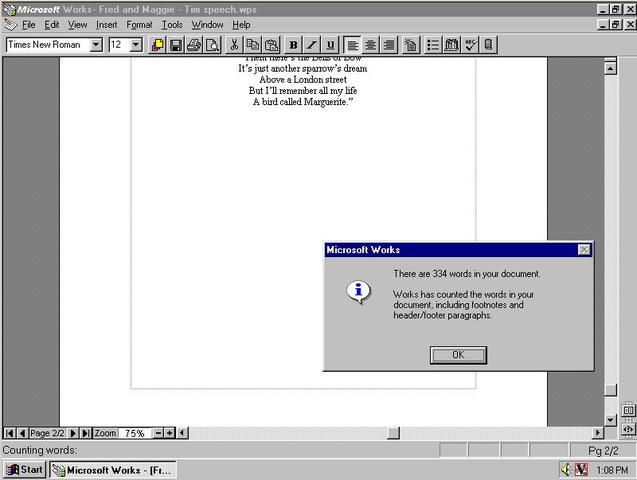The width and height of the screenshot is (637, 480).
Task: Select the Microsoft Works taskbar button
Action: coord(113,470)
